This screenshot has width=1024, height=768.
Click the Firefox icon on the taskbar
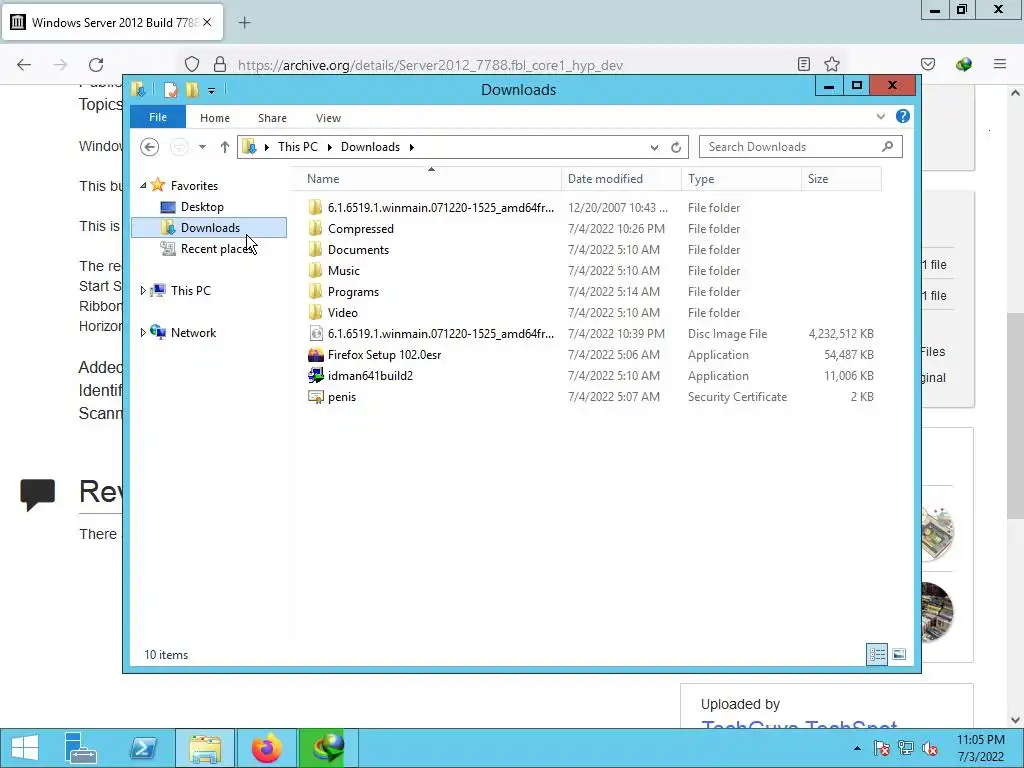[x=266, y=748]
